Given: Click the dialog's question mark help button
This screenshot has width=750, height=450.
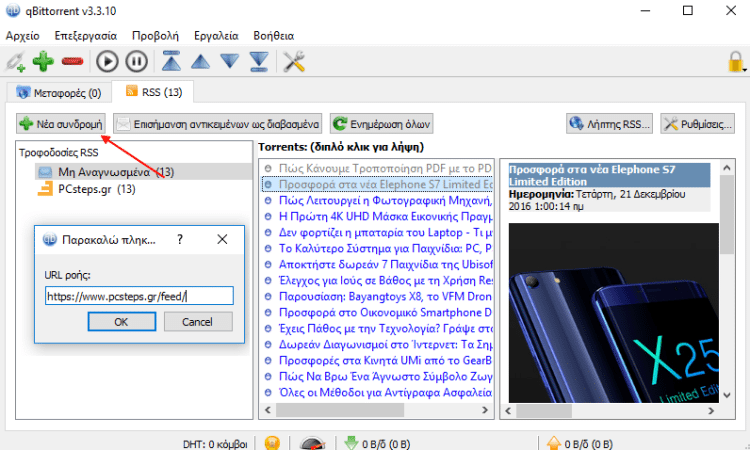Looking at the screenshot, I should (x=180, y=239).
